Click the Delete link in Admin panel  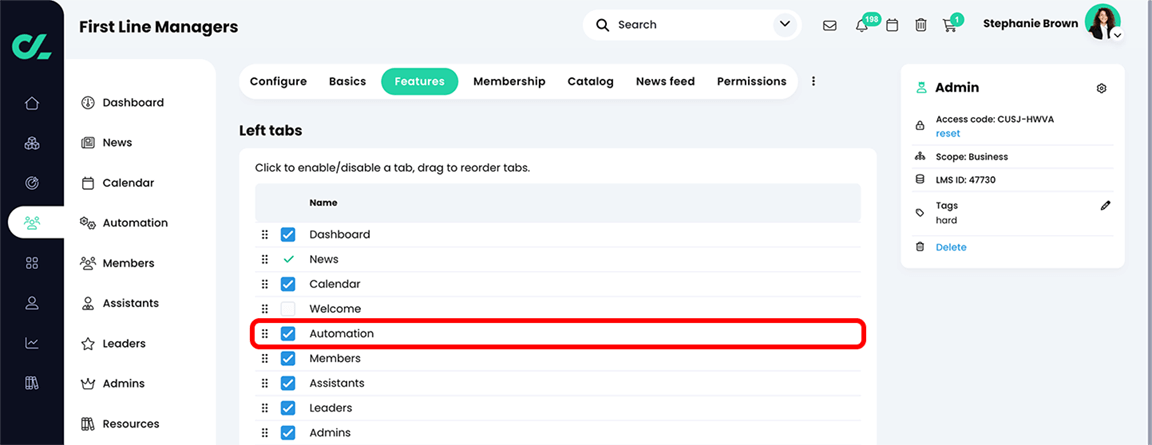point(951,247)
